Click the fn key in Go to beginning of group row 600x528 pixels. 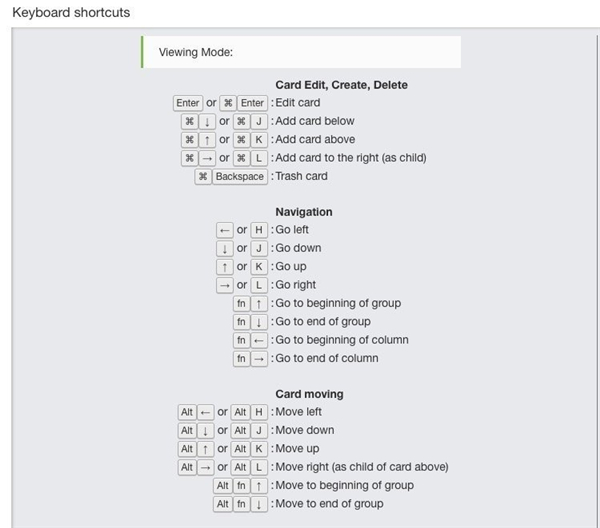[241, 304]
